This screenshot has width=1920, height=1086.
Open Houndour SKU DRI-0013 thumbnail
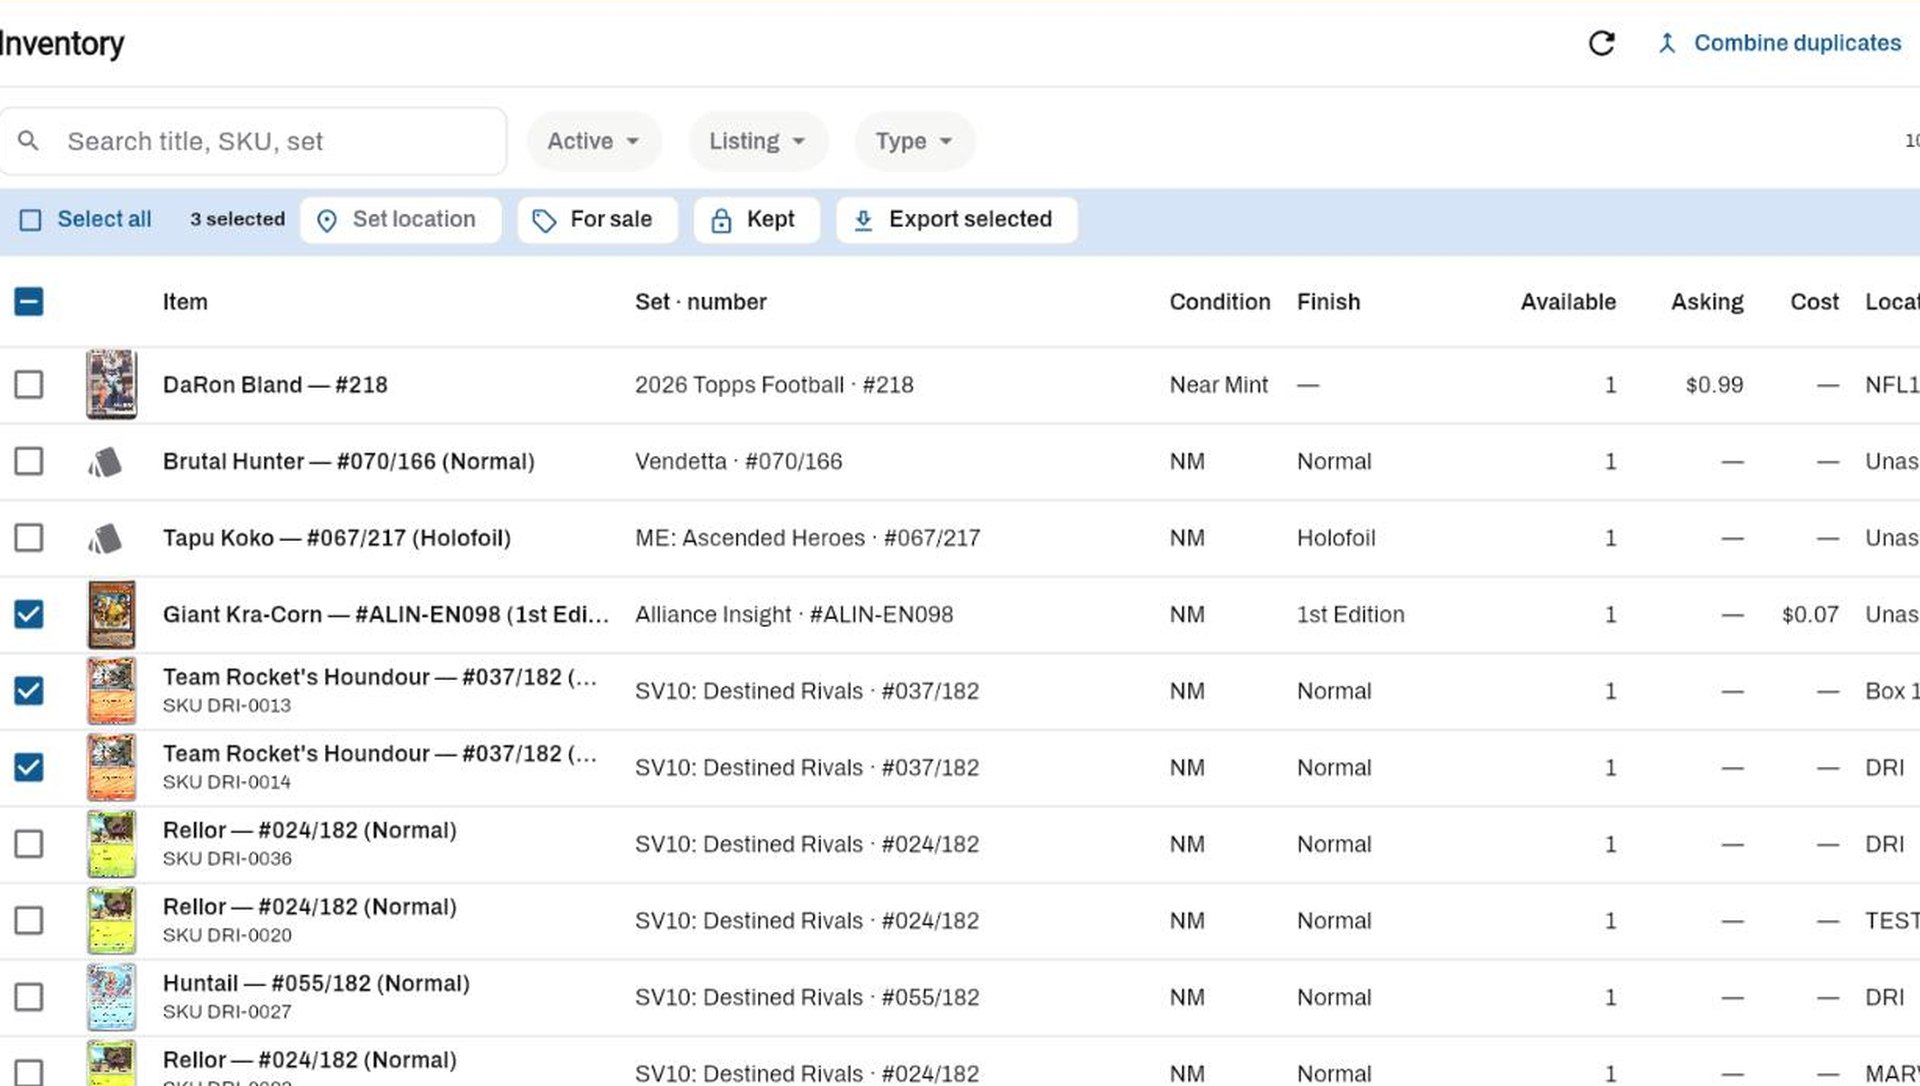click(x=111, y=691)
